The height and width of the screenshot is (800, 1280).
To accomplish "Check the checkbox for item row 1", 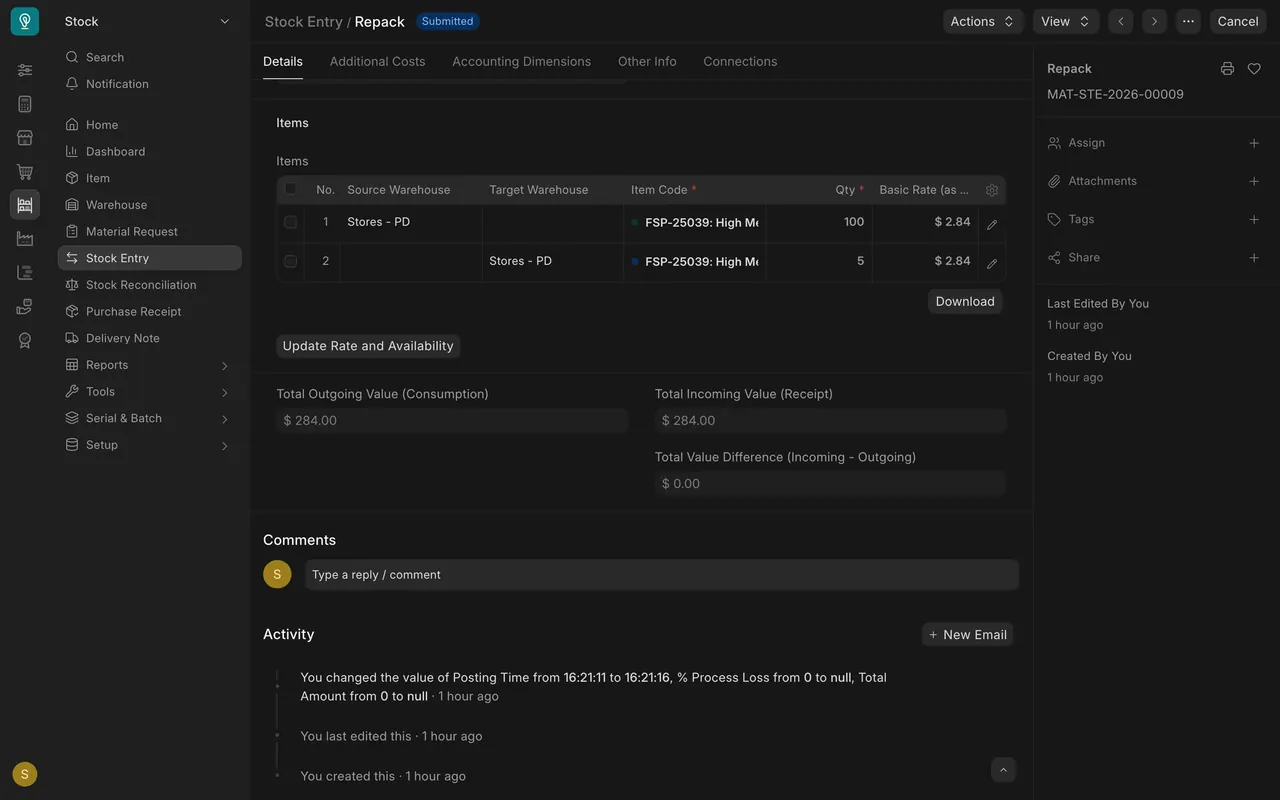I will coord(290,222).
